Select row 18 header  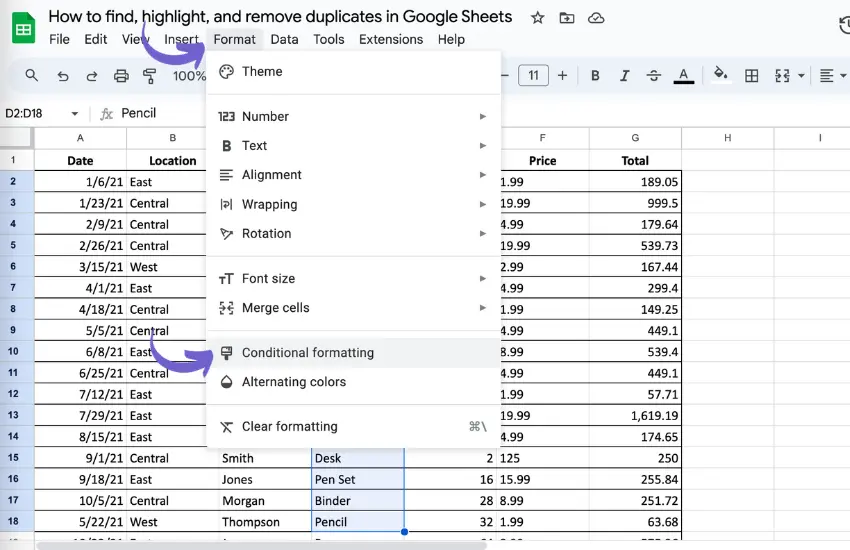click(17, 521)
